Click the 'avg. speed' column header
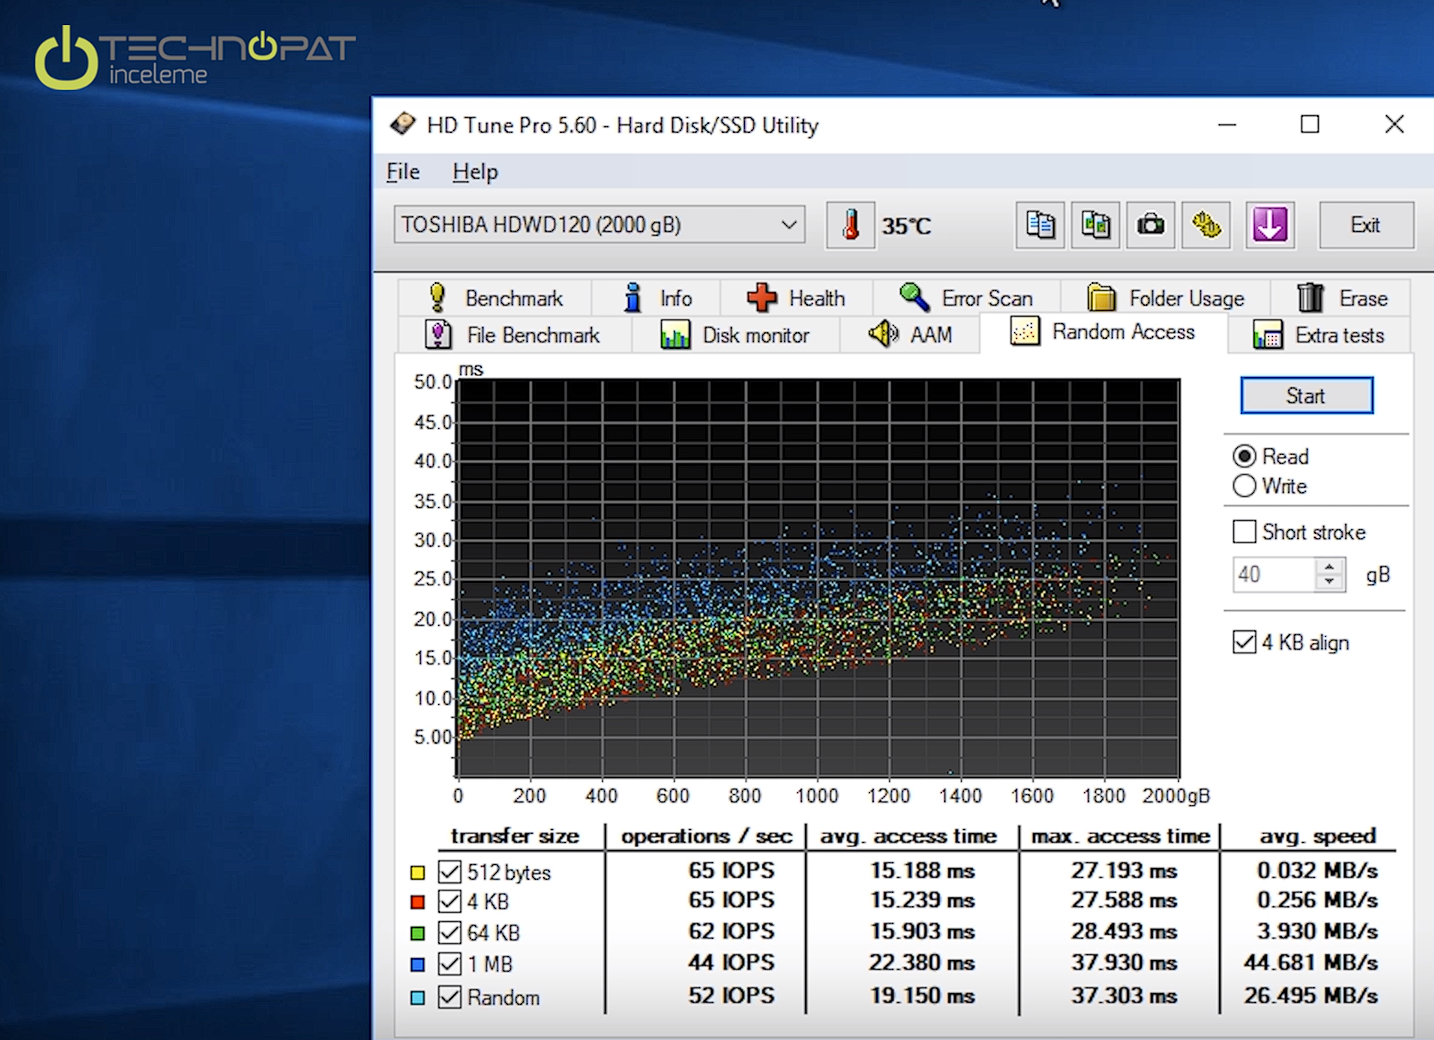 pyautogui.click(x=1318, y=836)
